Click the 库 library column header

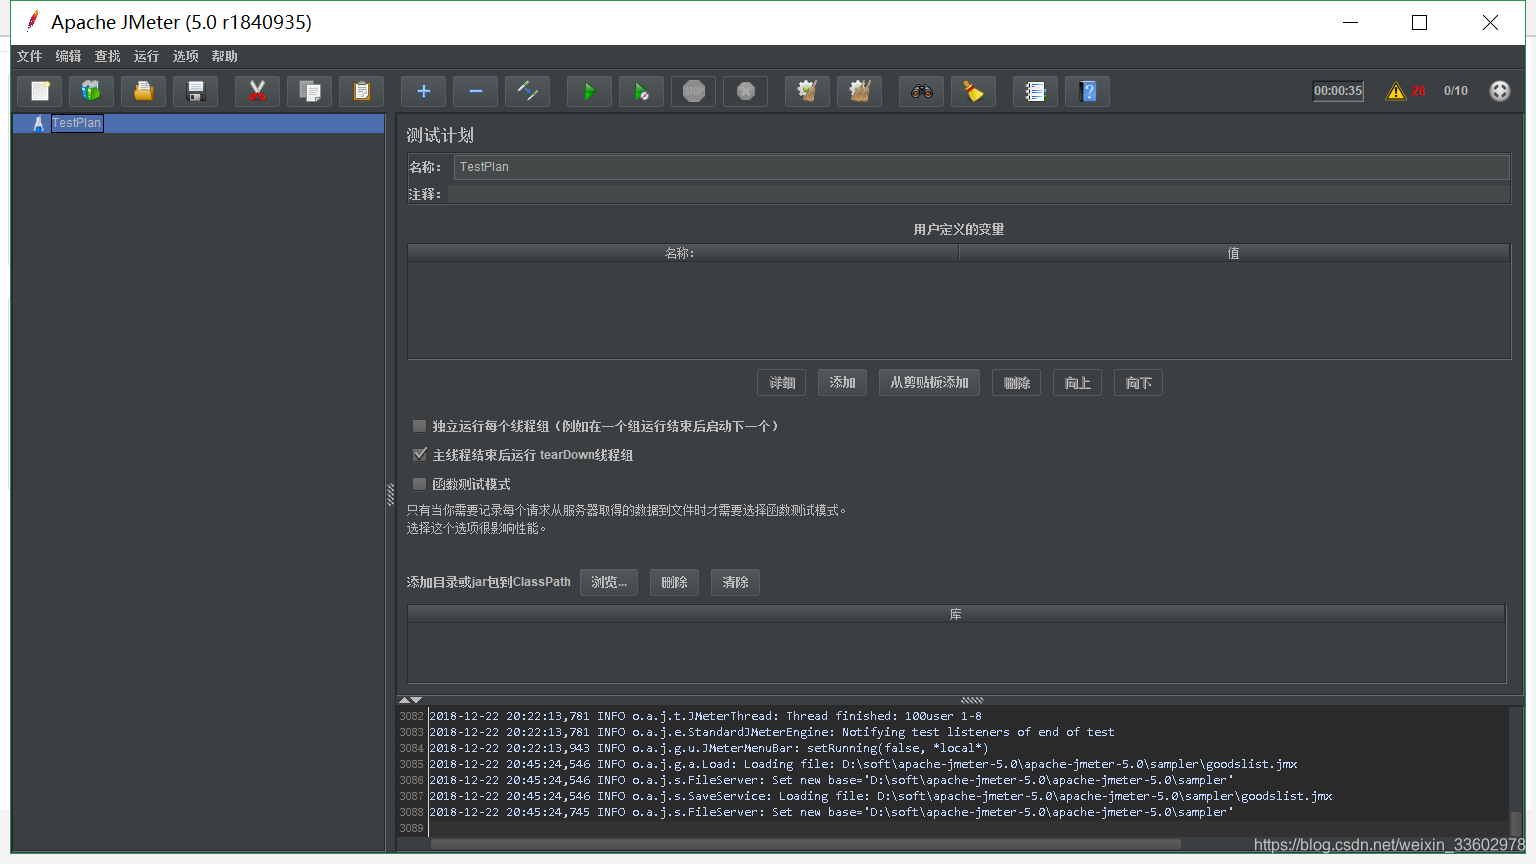(x=956, y=614)
